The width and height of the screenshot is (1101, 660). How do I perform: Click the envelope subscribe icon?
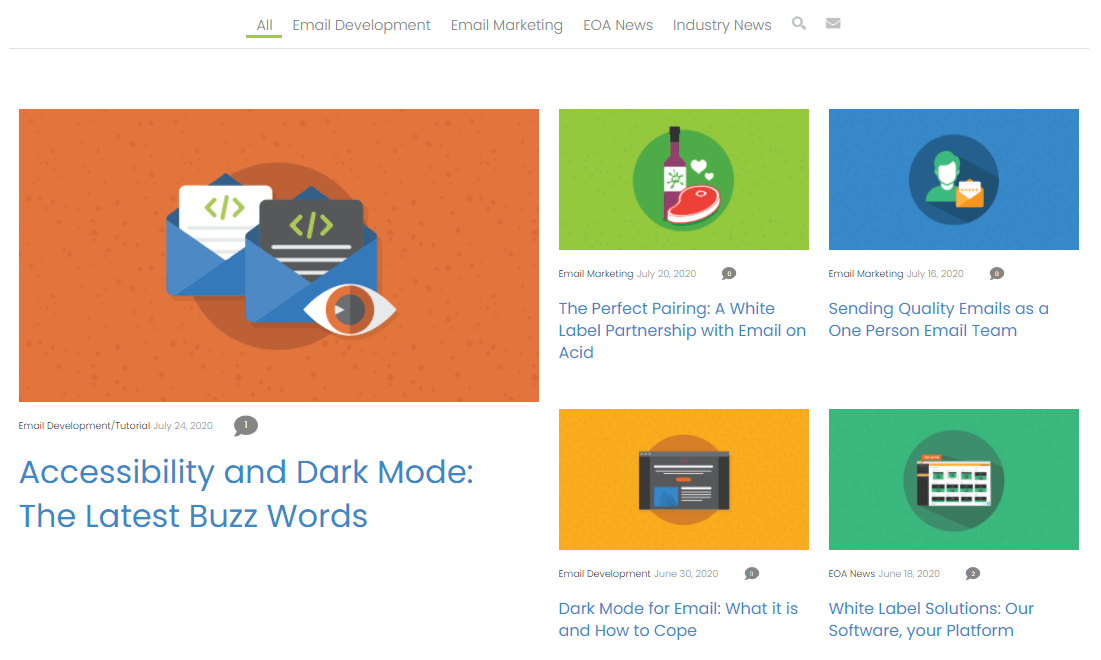tap(833, 23)
